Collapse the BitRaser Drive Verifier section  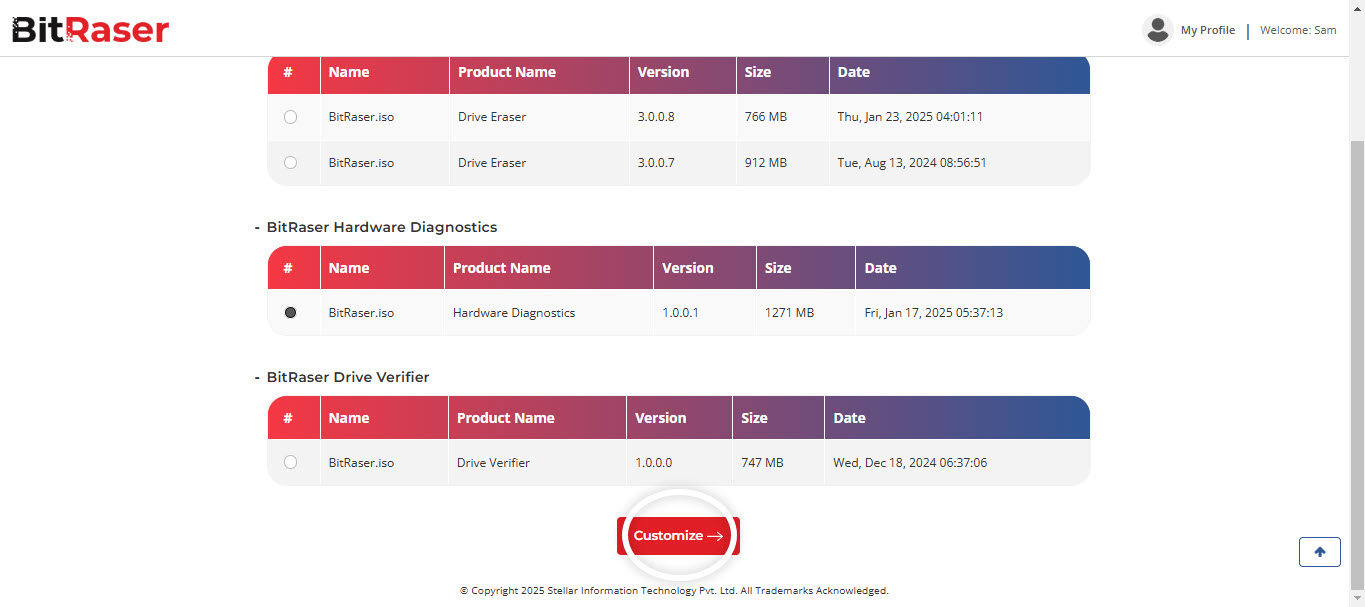(257, 377)
